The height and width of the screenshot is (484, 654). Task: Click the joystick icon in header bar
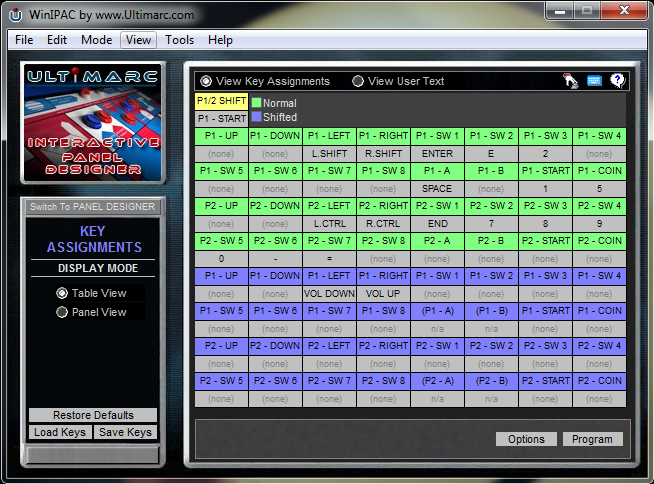(571, 81)
